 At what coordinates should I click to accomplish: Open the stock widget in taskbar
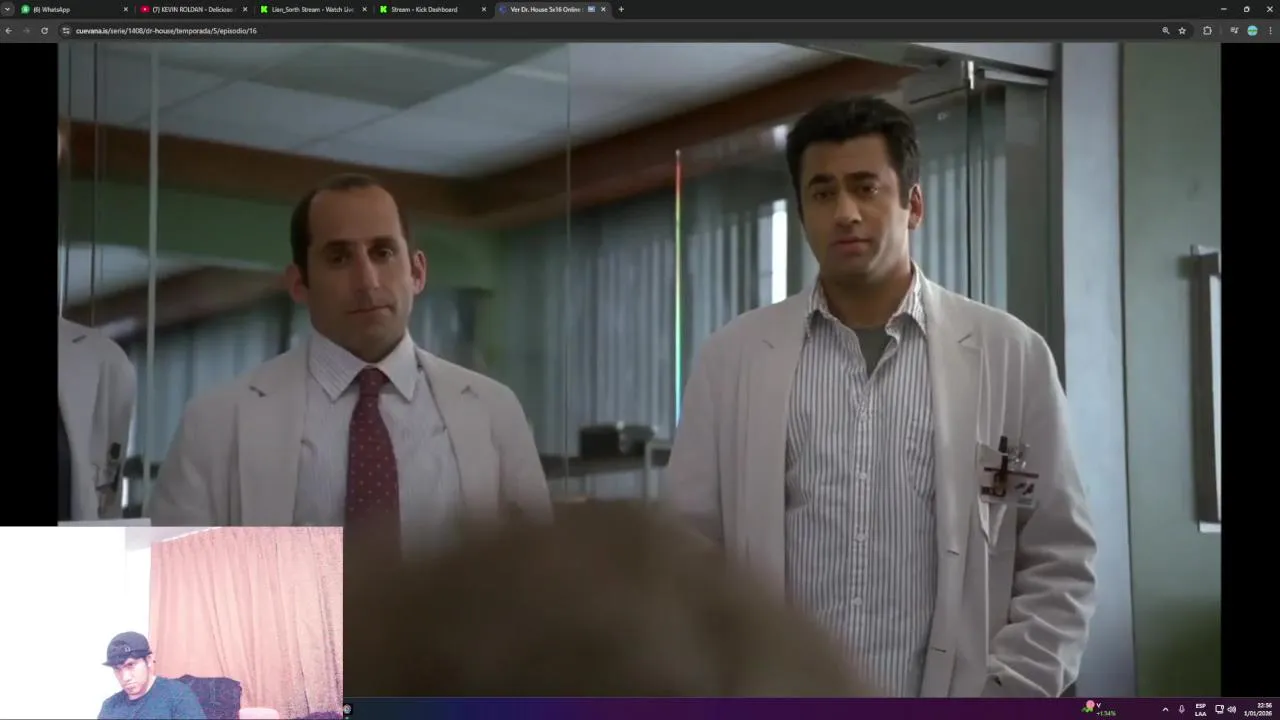(x=1100, y=709)
